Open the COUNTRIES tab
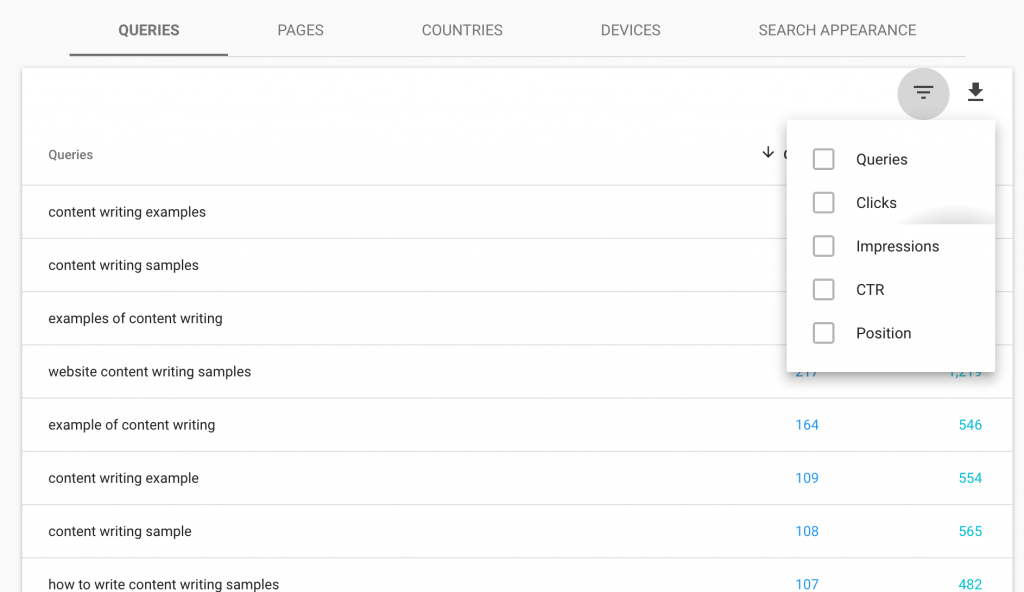Screen dimensions: 1024x592 click(462, 30)
